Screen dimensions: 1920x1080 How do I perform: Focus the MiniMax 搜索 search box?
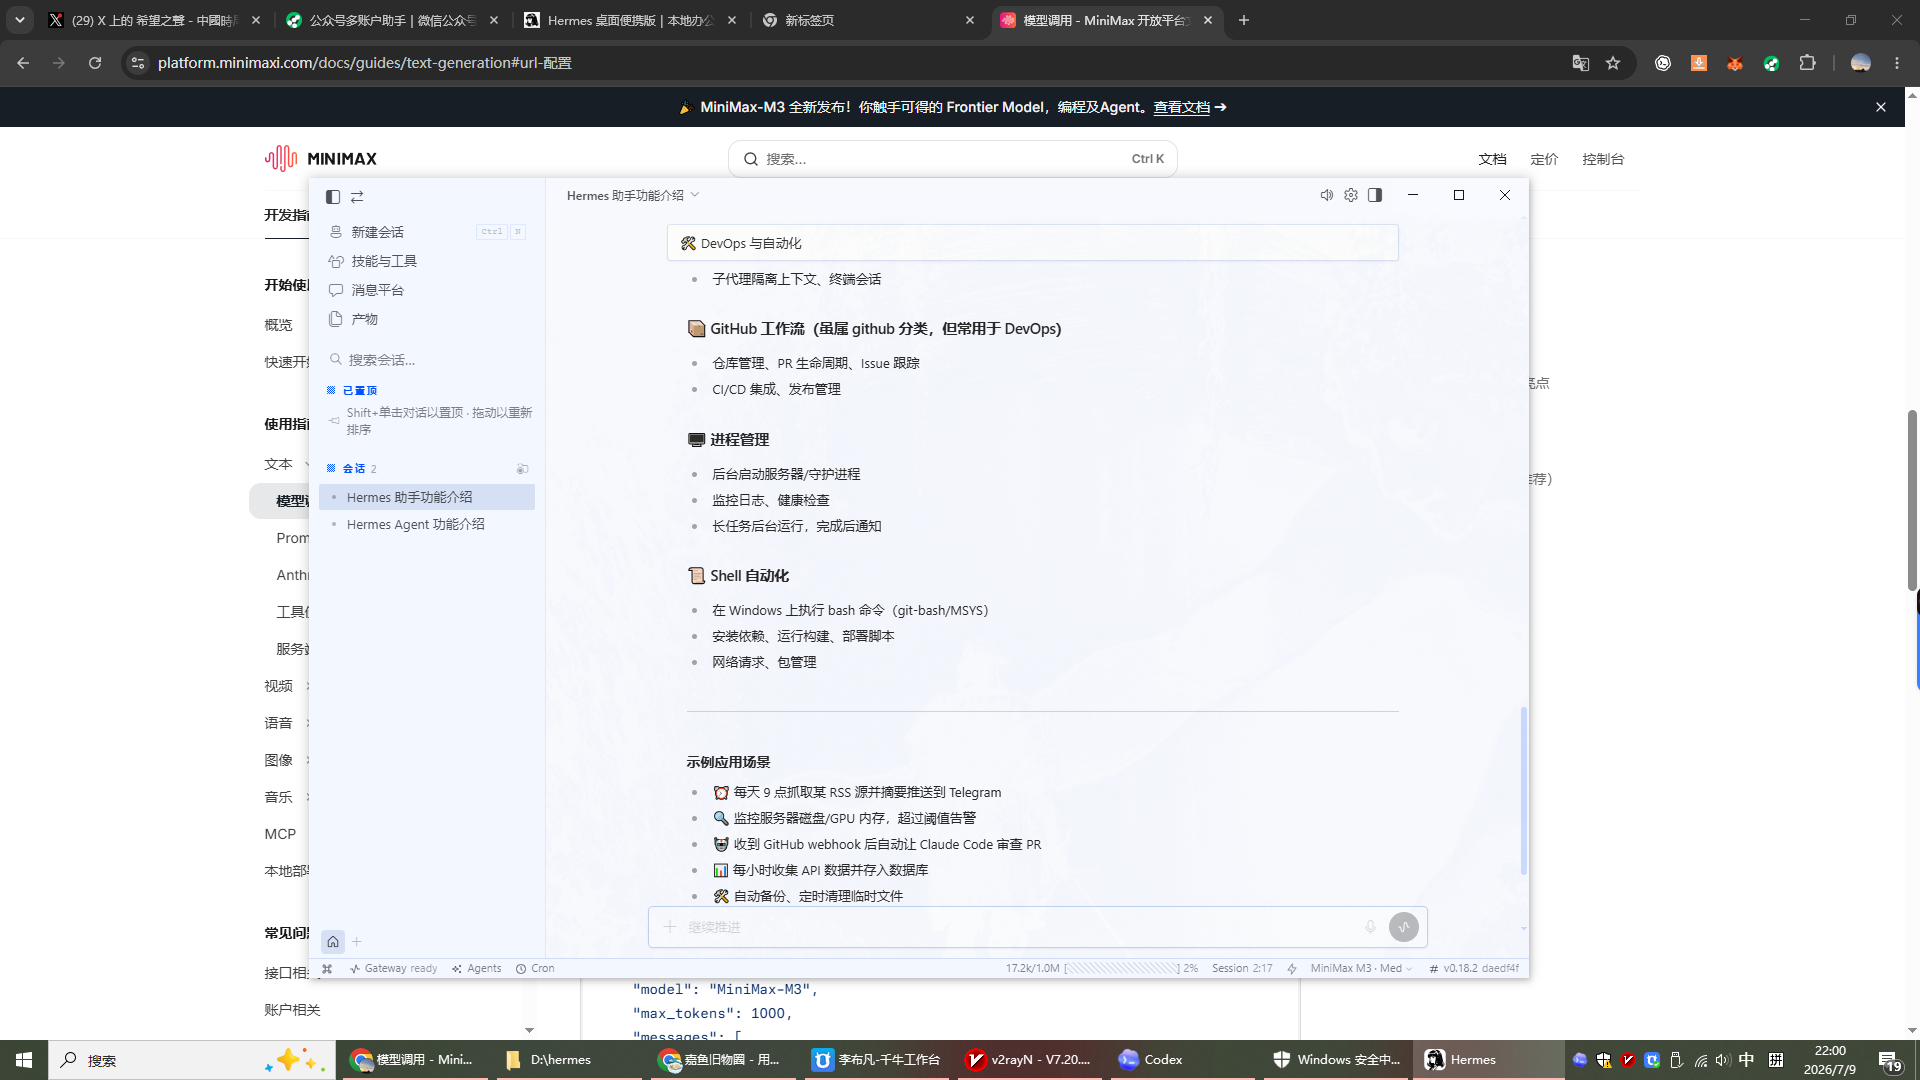[952, 159]
